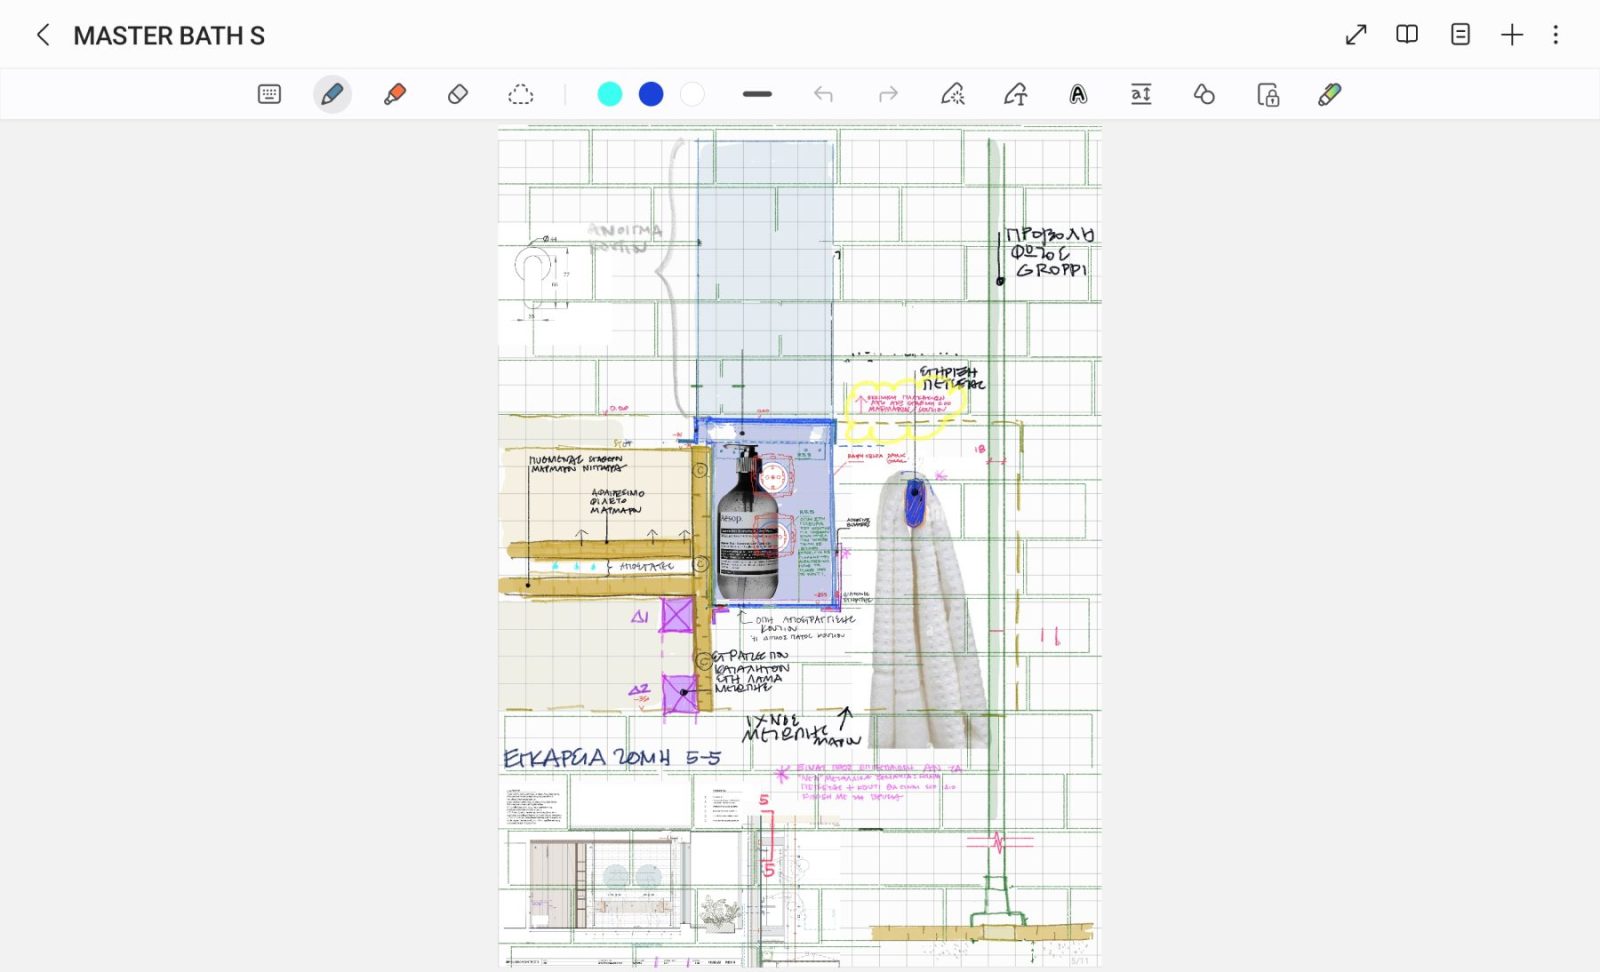Open the page list view icon
Viewport: 1600px width, 972px height.
[x=1460, y=35]
